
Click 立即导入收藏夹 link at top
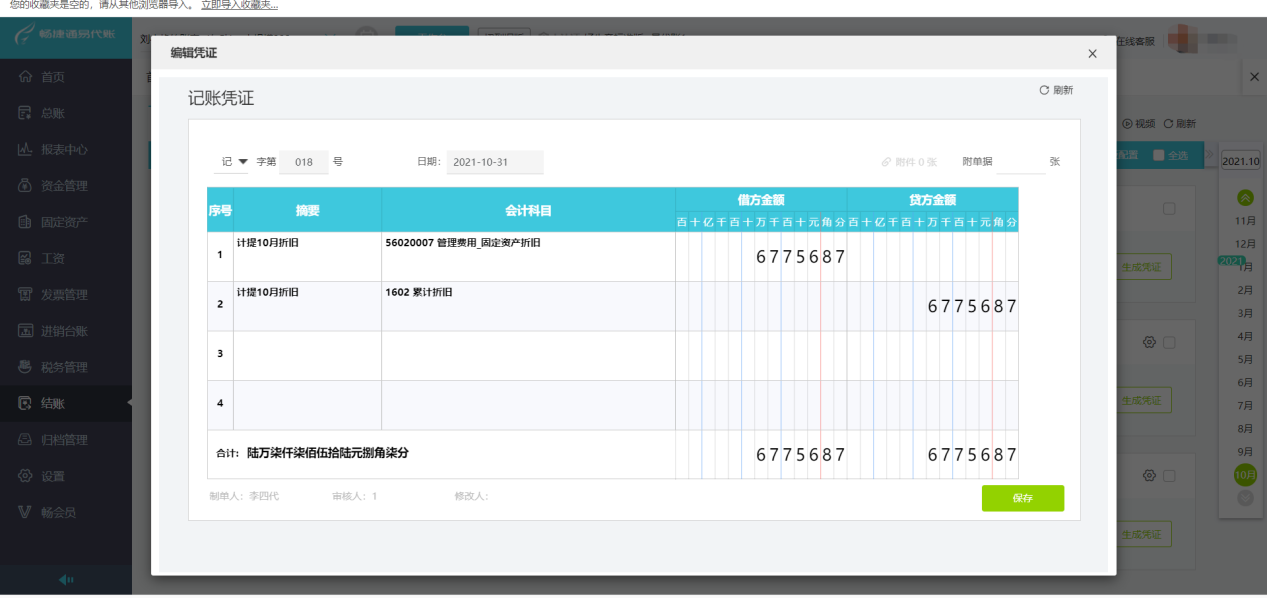[240, 5]
